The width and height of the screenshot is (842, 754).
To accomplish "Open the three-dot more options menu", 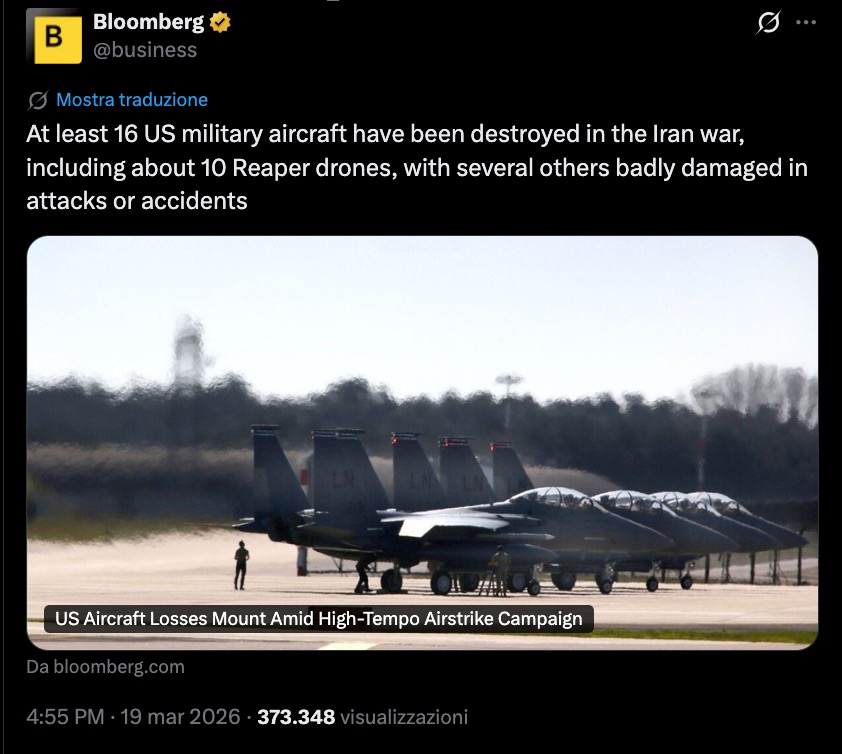I will pos(806,23).
